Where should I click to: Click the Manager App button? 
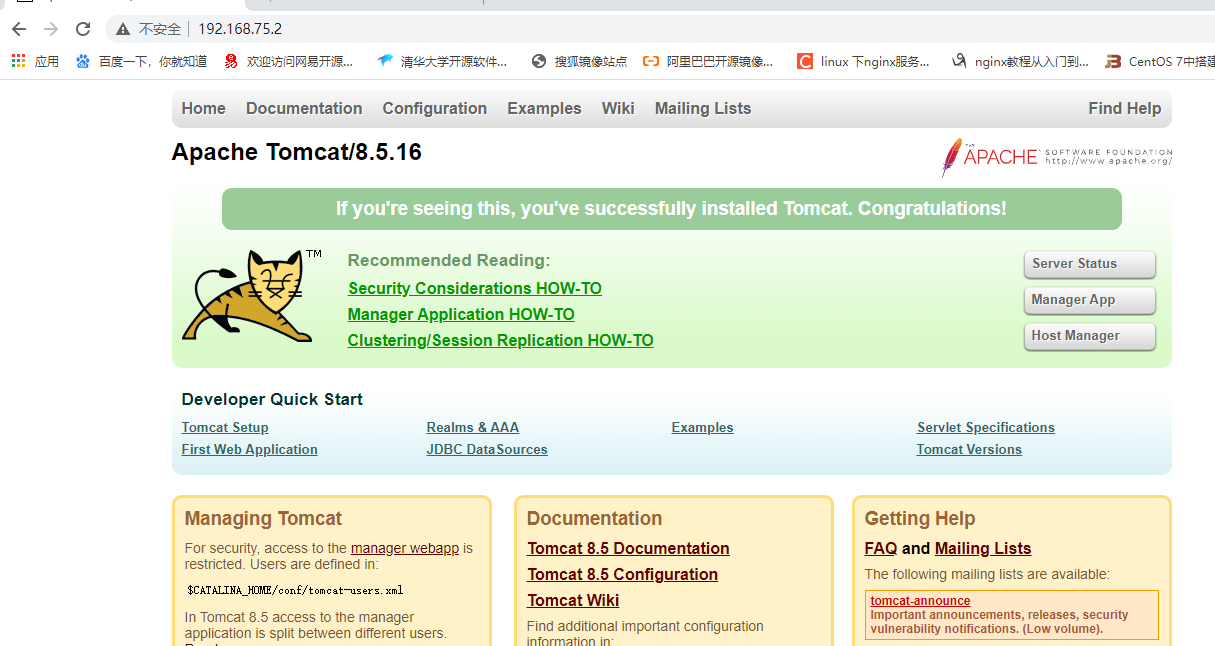(1089, 300)
